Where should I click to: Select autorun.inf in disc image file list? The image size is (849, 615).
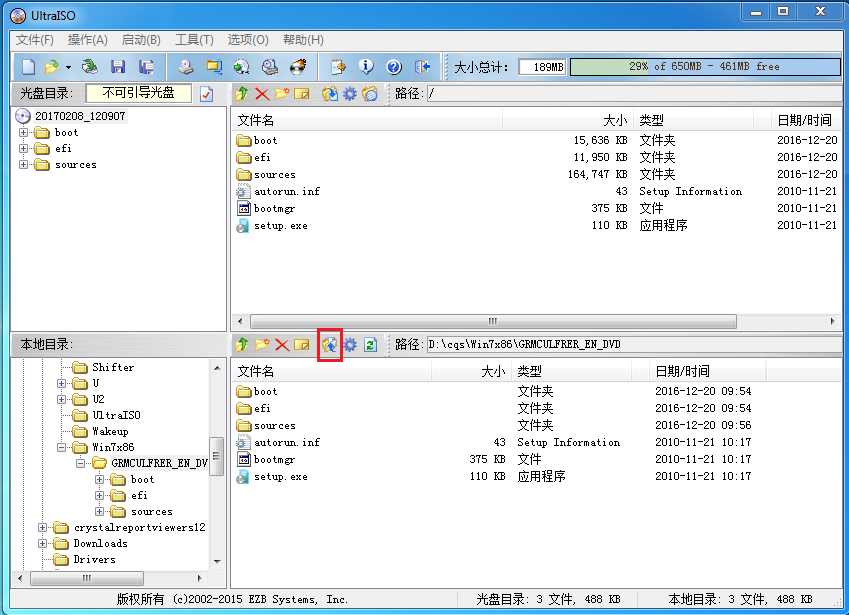coord(287,192)
